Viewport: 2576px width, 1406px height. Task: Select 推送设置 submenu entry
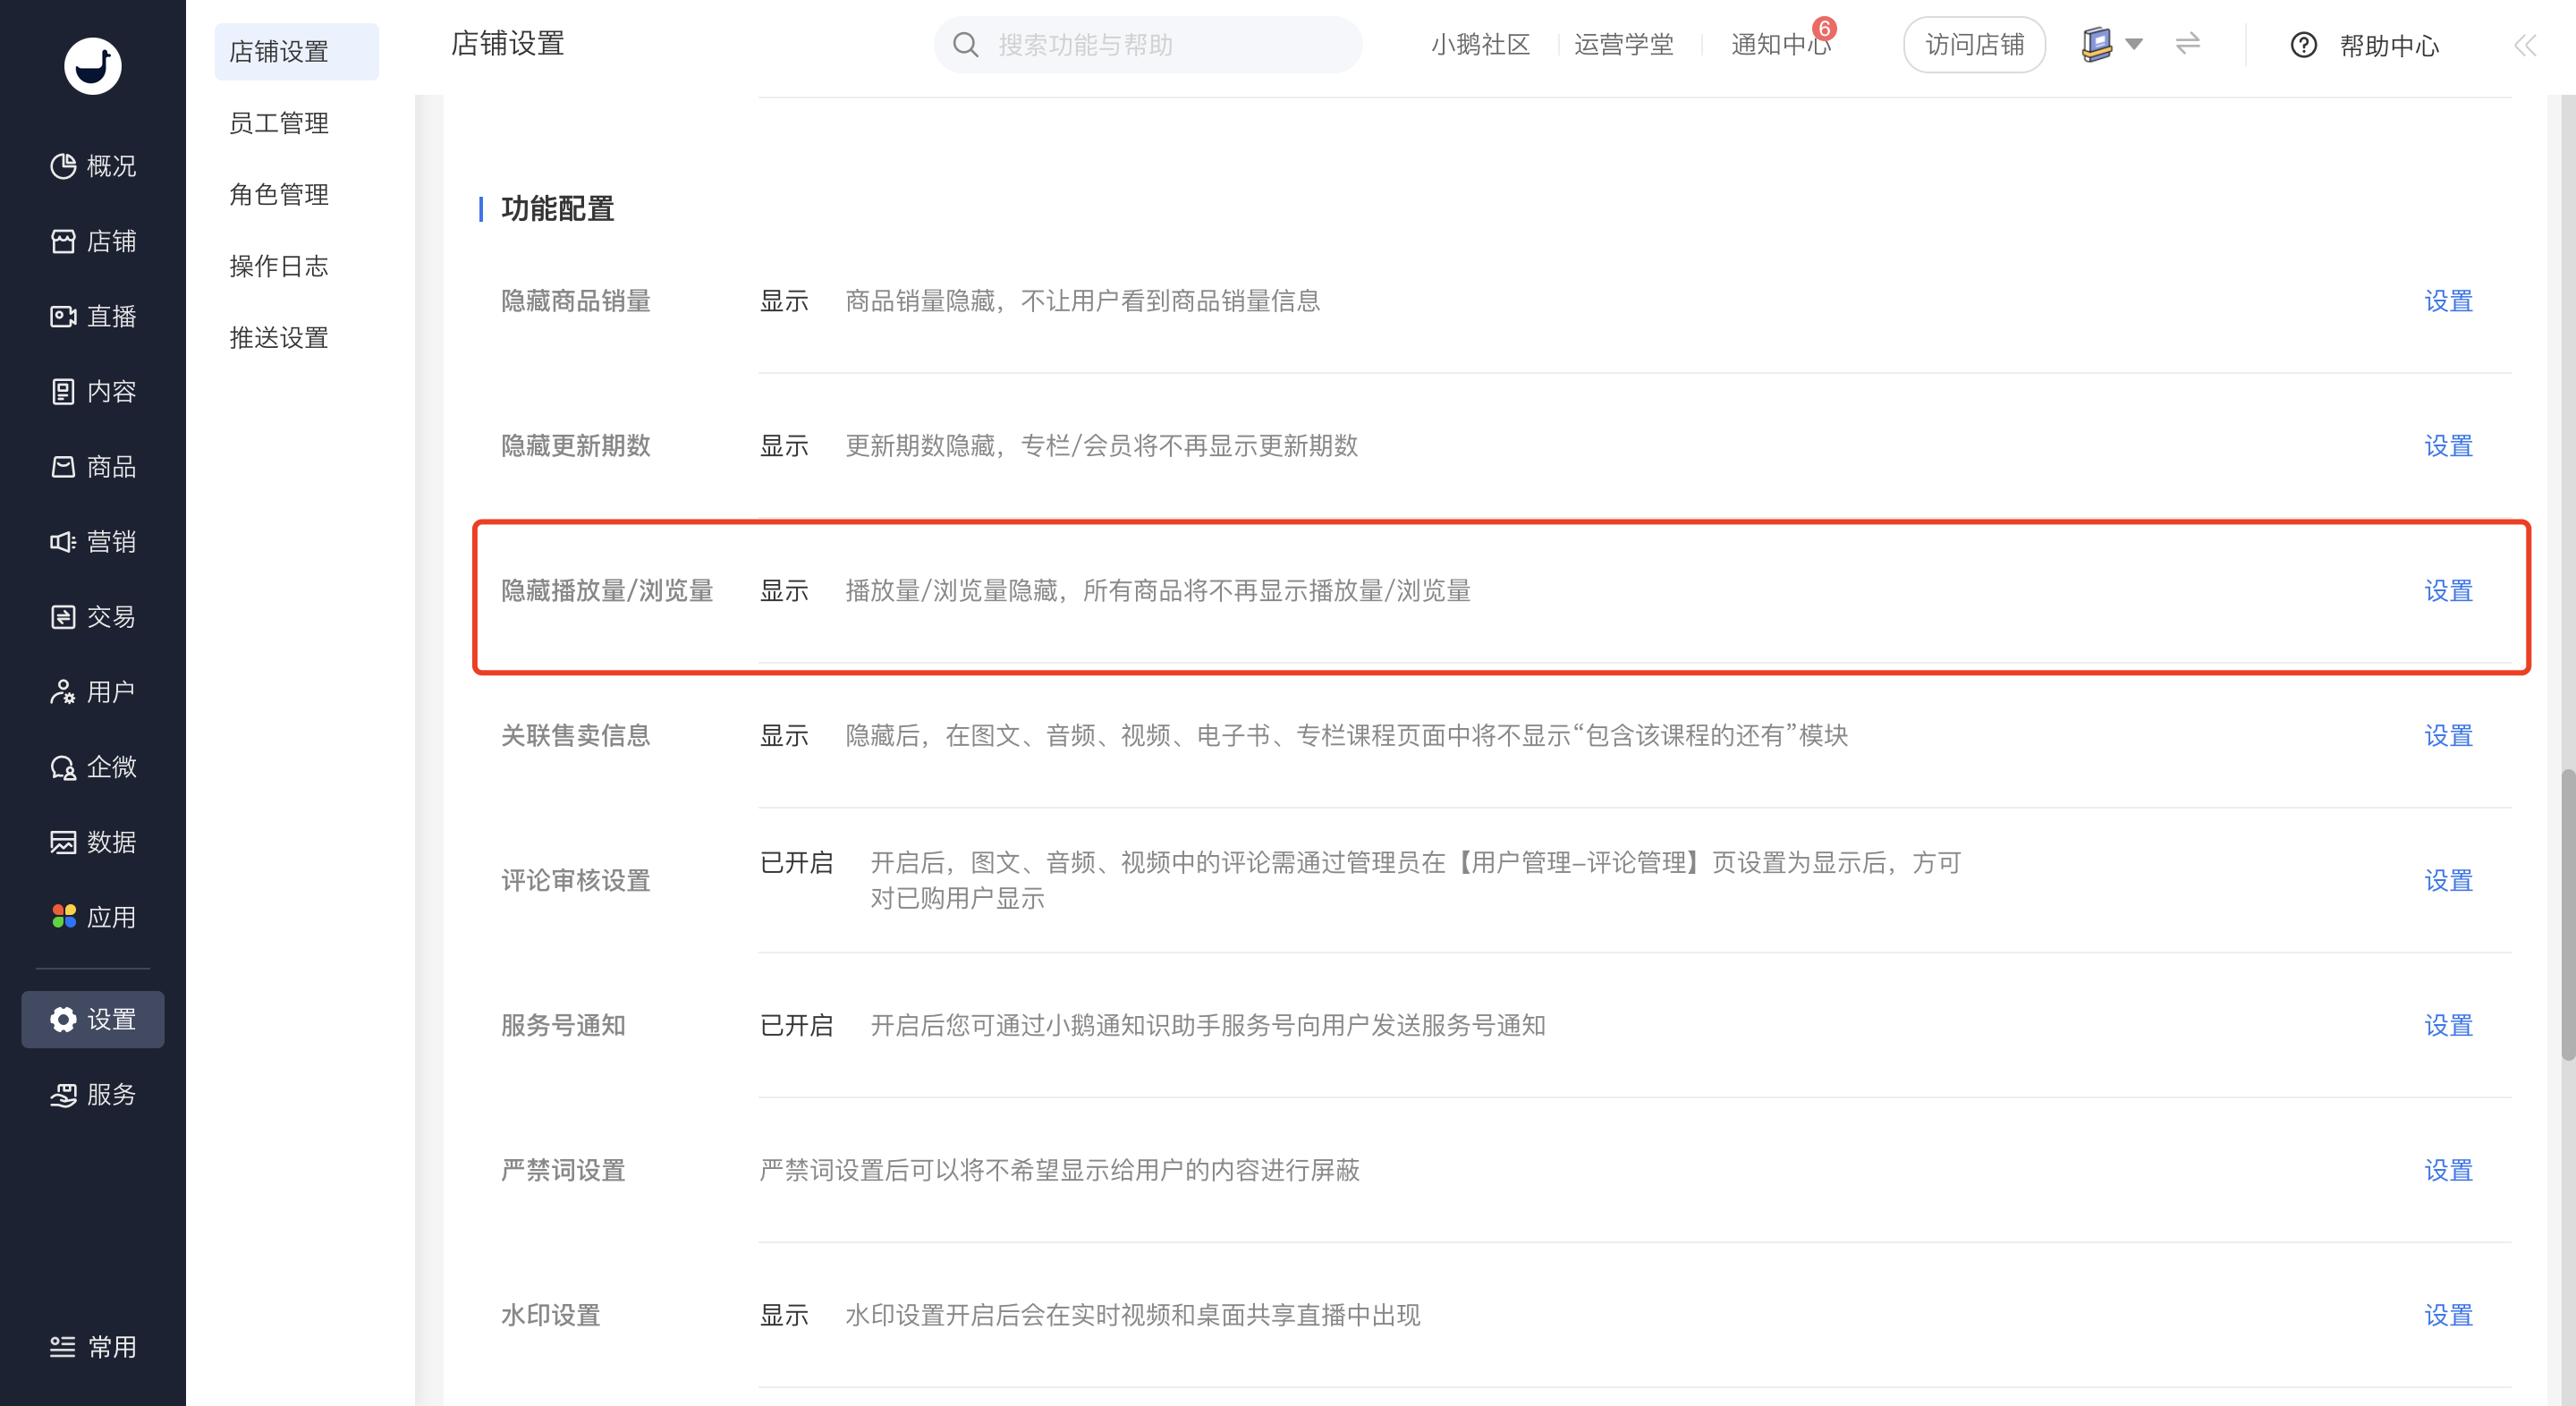[279, 338]
